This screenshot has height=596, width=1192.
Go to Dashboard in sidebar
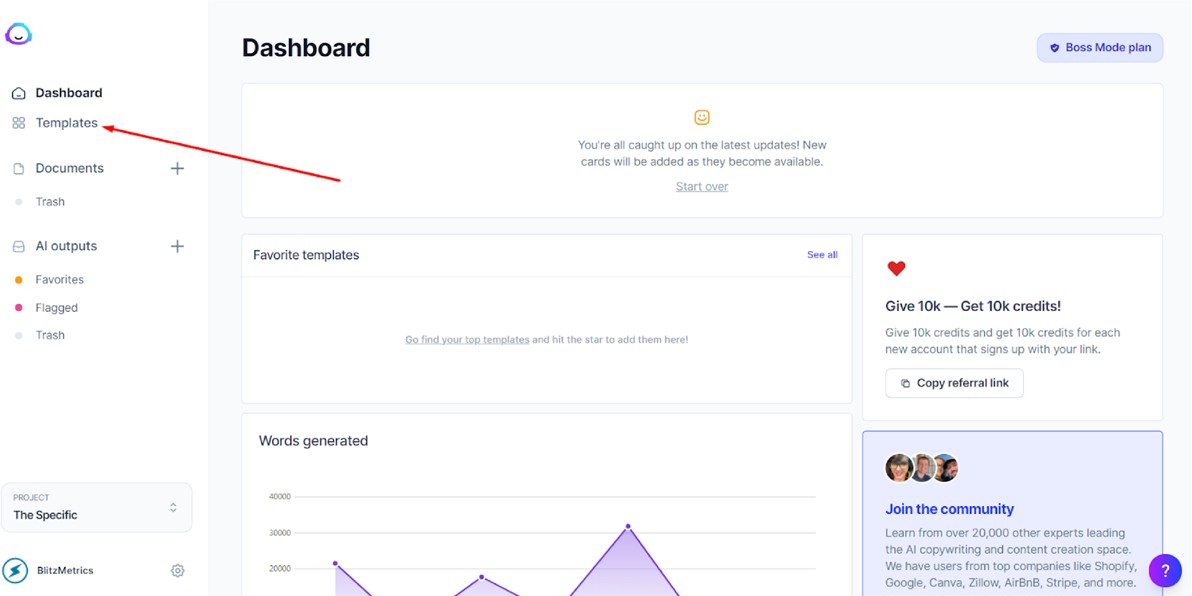(68, 93)
